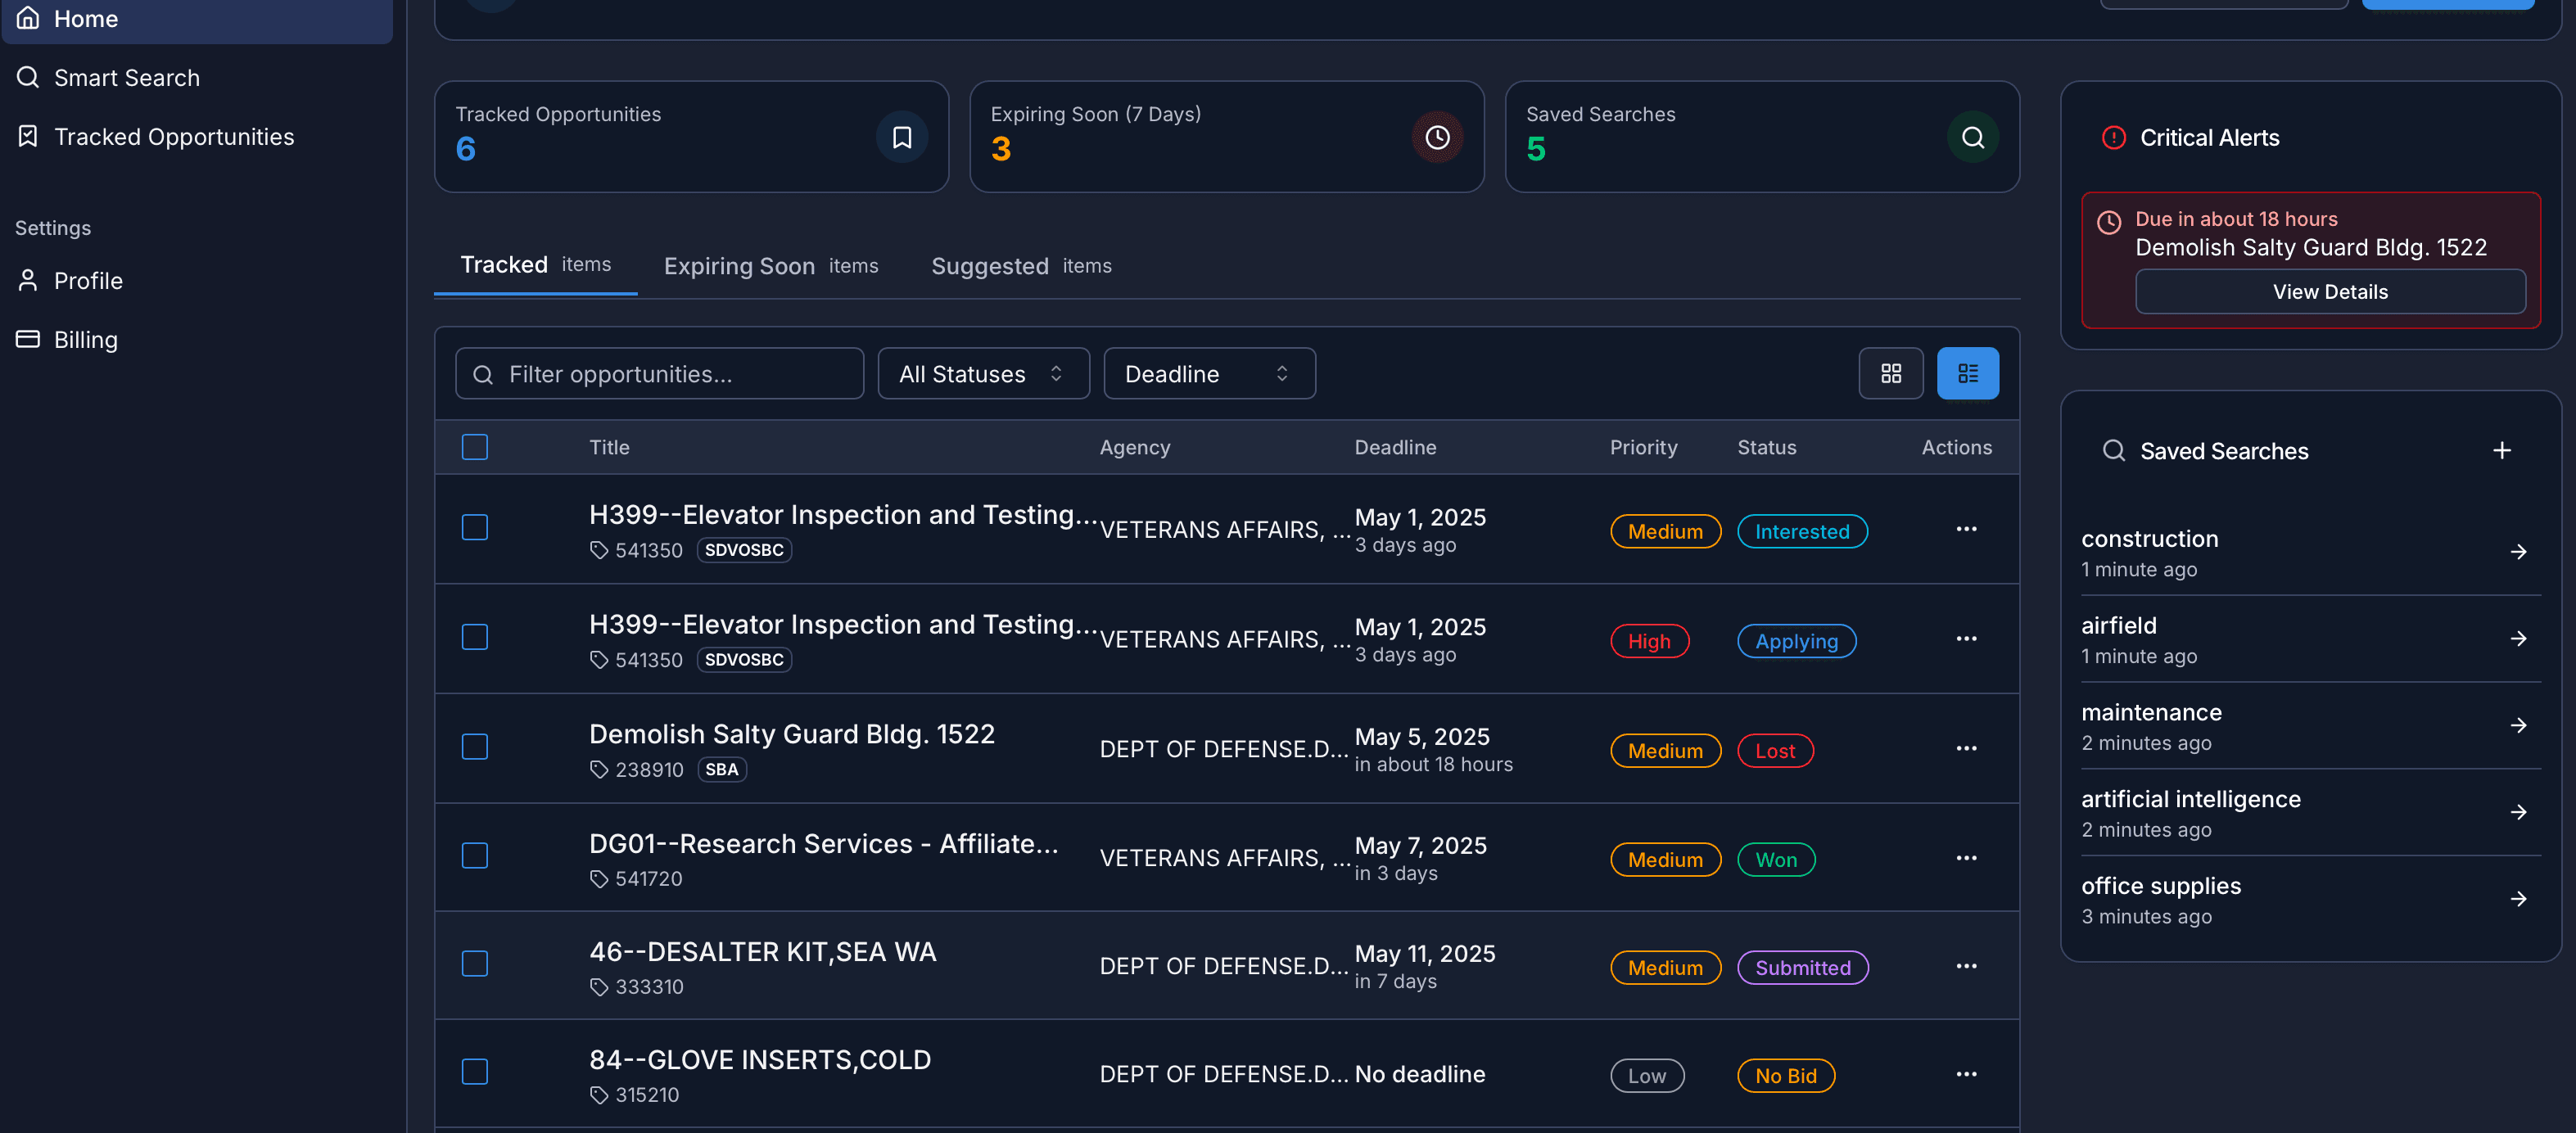This screenshot has height=1133, width=2576.
Task: Focus the Filter opportunities input
Action: click(x=659, y=374)
